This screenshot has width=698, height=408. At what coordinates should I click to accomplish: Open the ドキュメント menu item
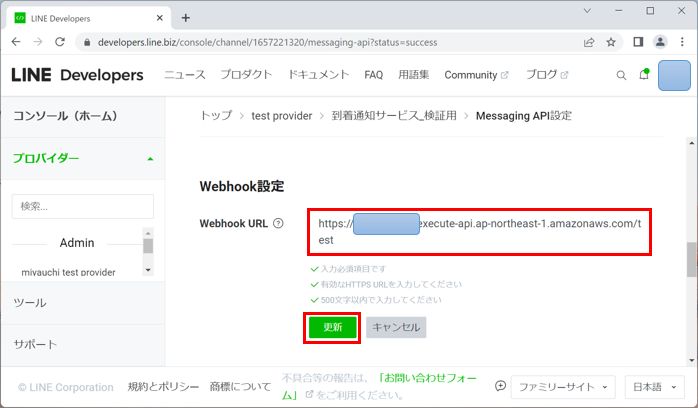tap(318, 75)
